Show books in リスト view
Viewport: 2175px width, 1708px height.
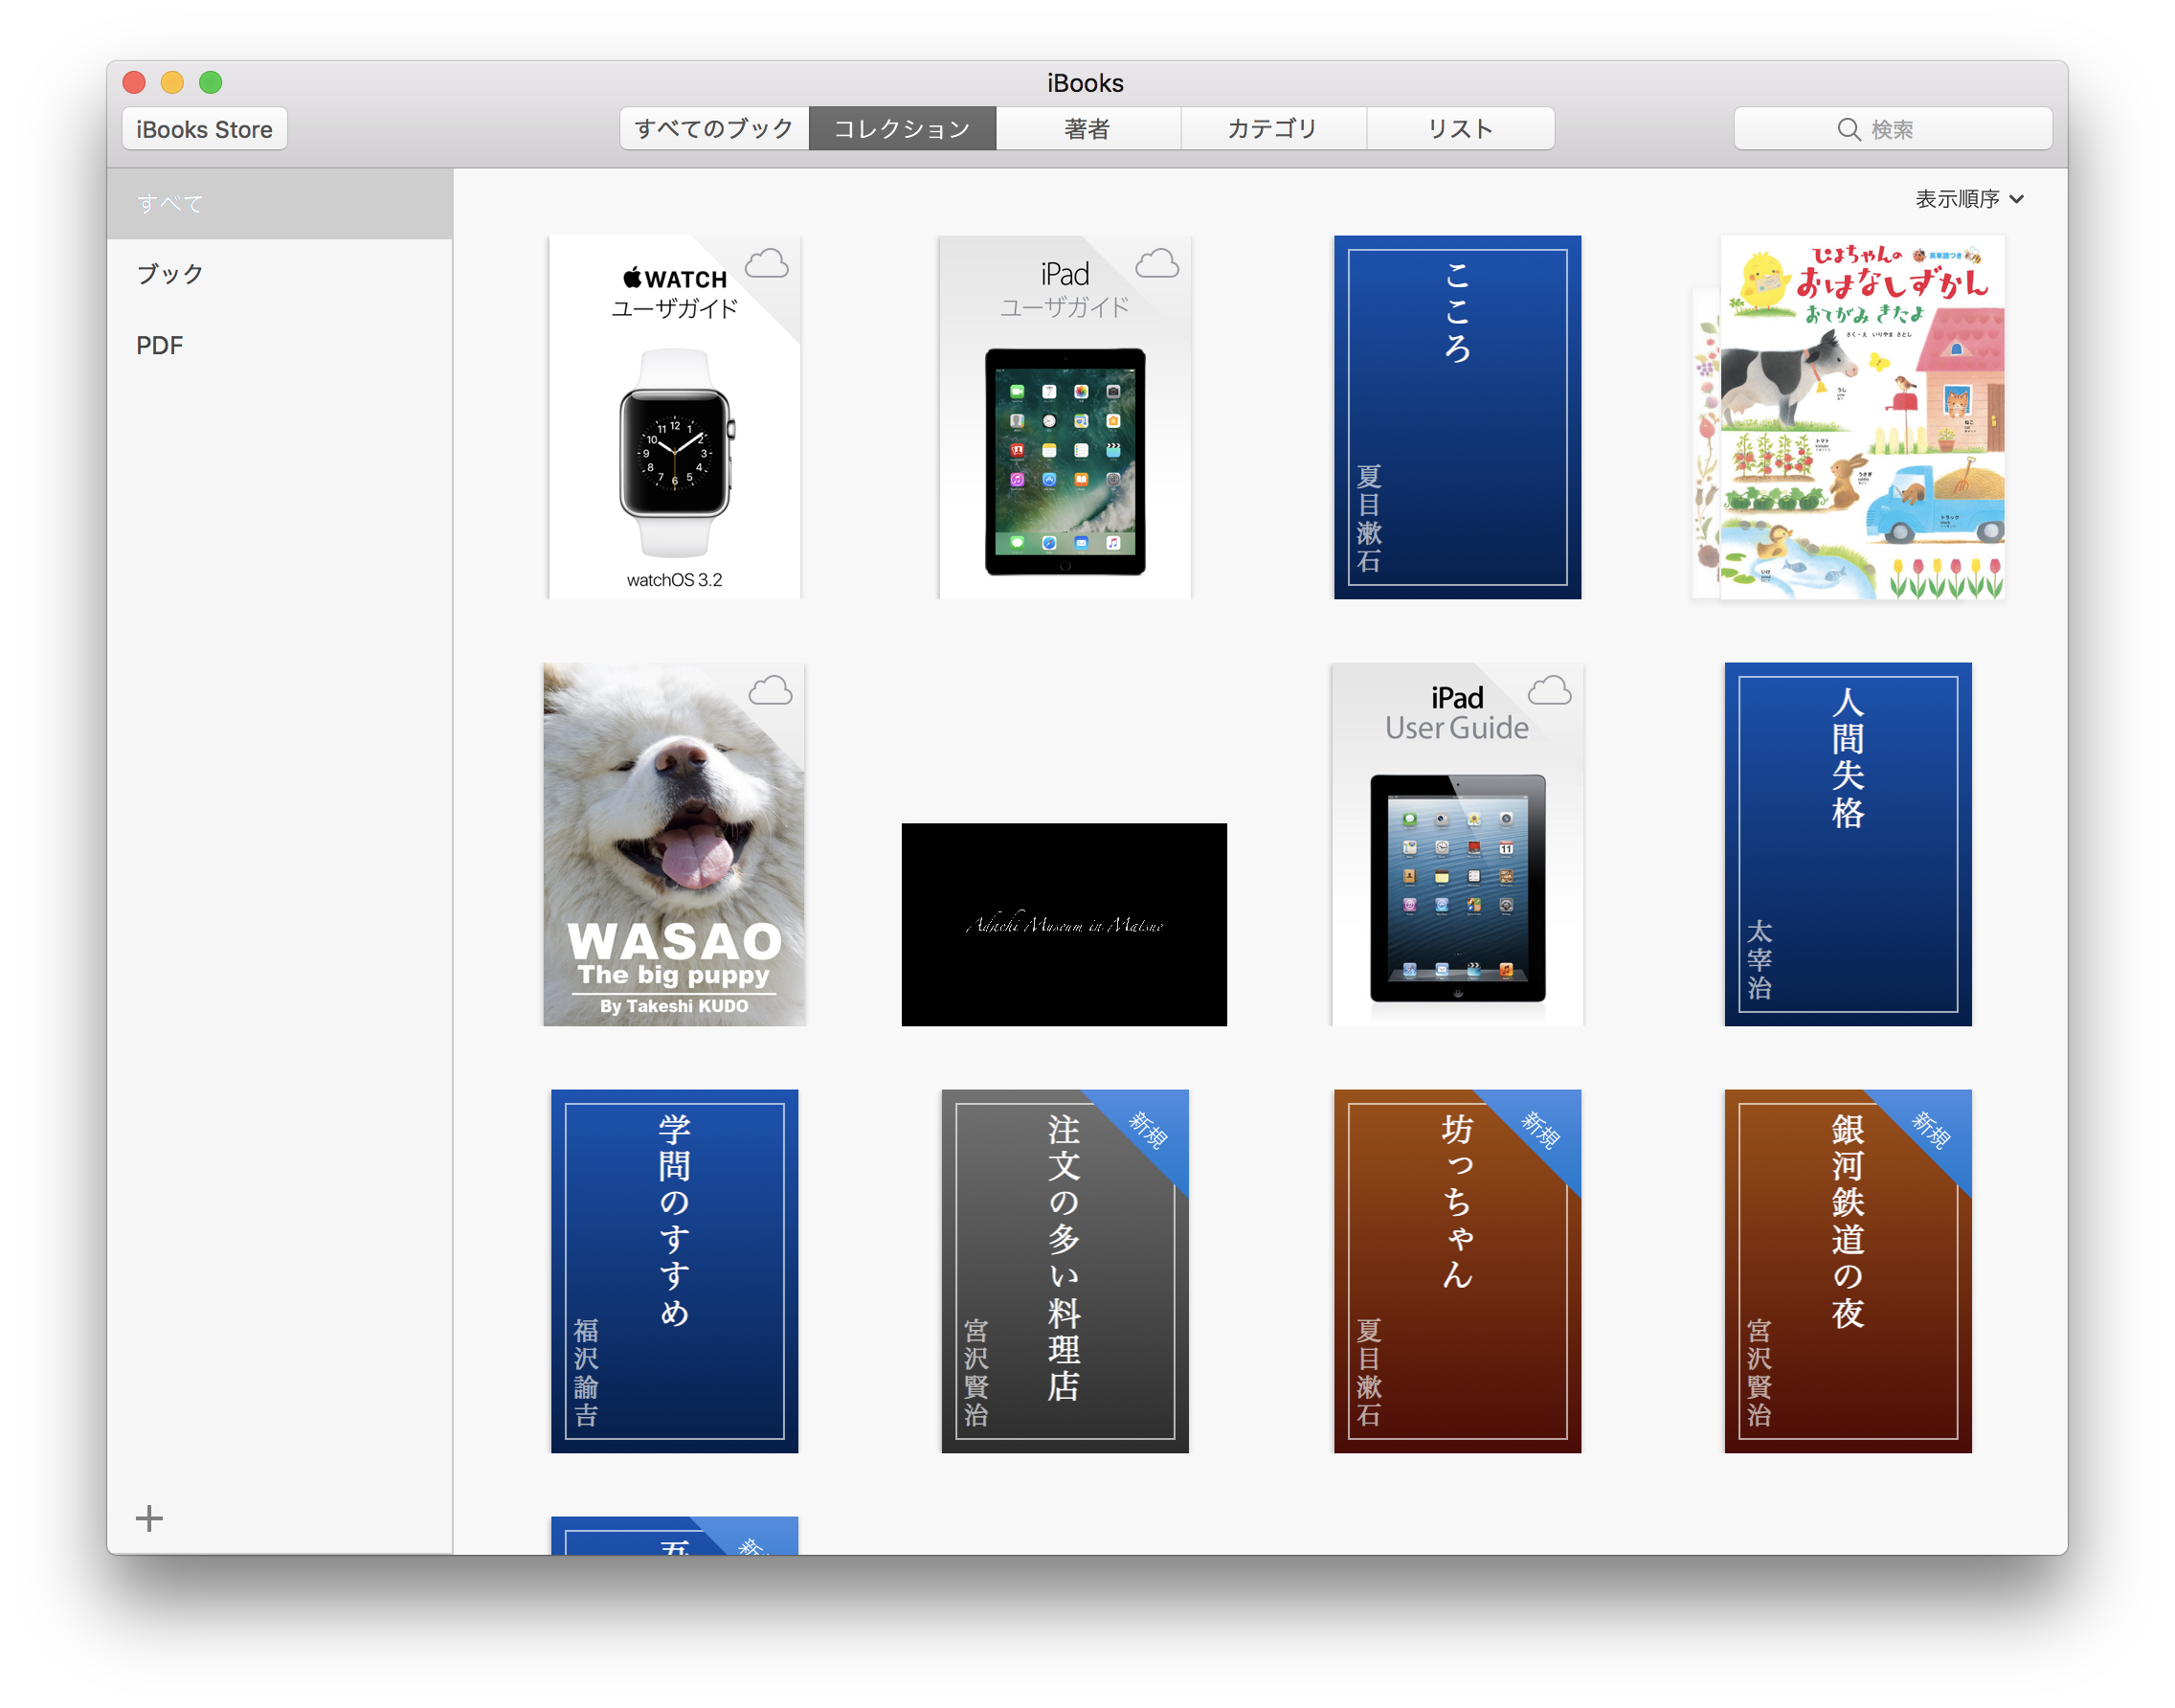[1459, 129]
